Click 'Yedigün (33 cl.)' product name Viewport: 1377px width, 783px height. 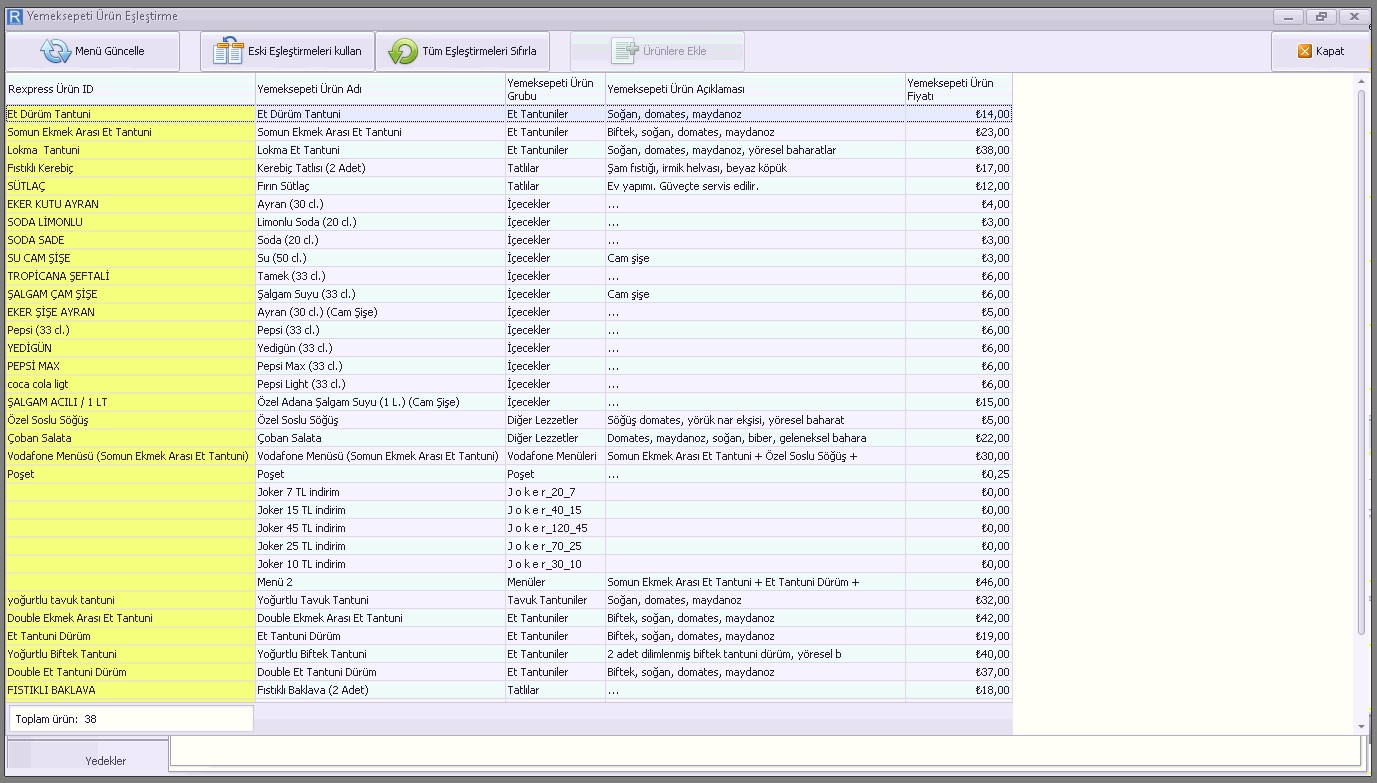coord(295,348)
